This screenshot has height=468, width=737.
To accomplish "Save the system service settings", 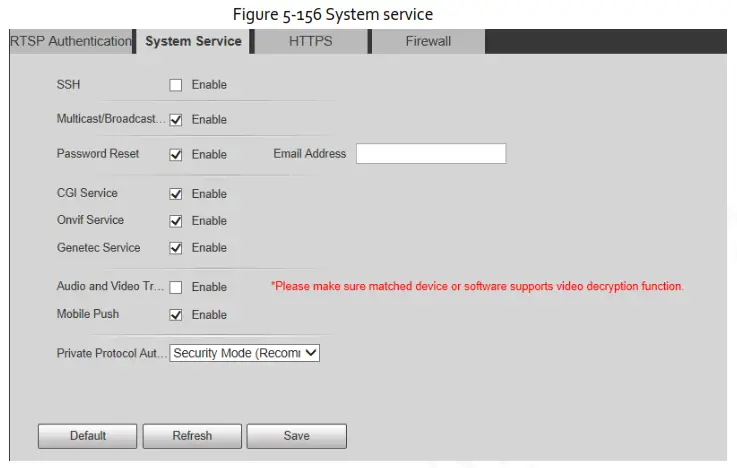I will point(297,436).
